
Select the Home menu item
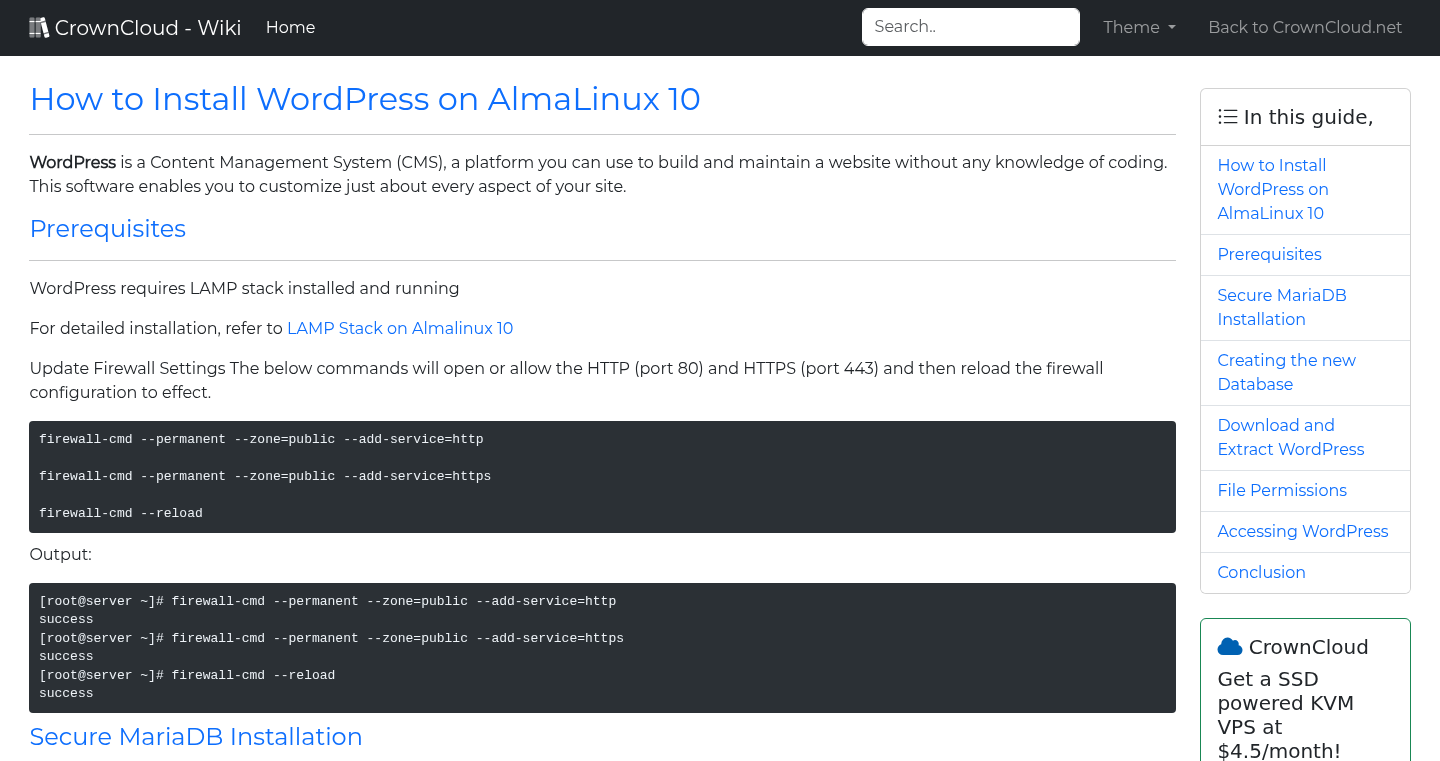coord(290,27)
